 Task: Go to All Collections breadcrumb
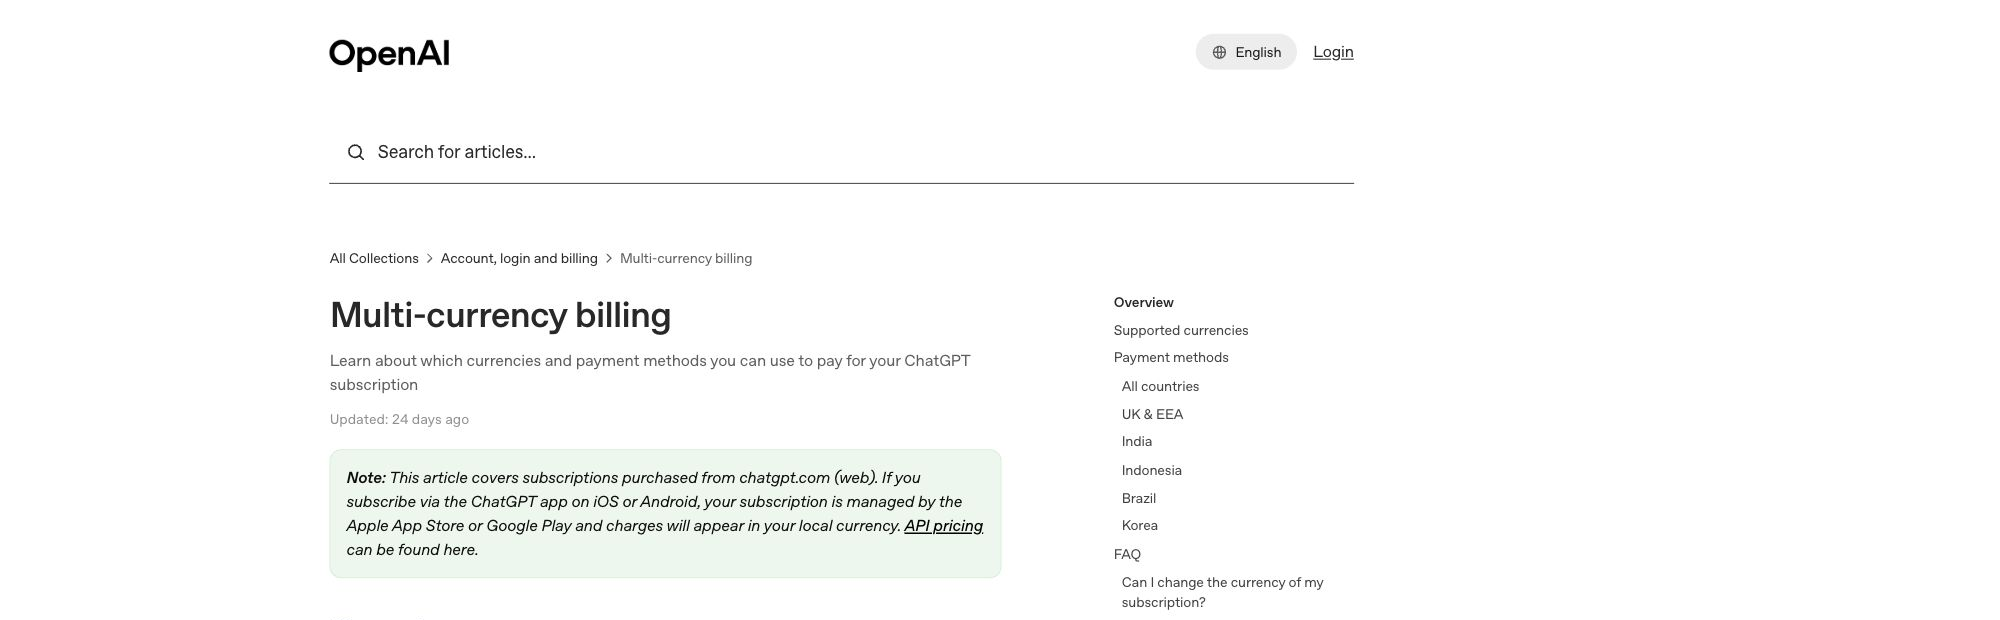(374, 258)
